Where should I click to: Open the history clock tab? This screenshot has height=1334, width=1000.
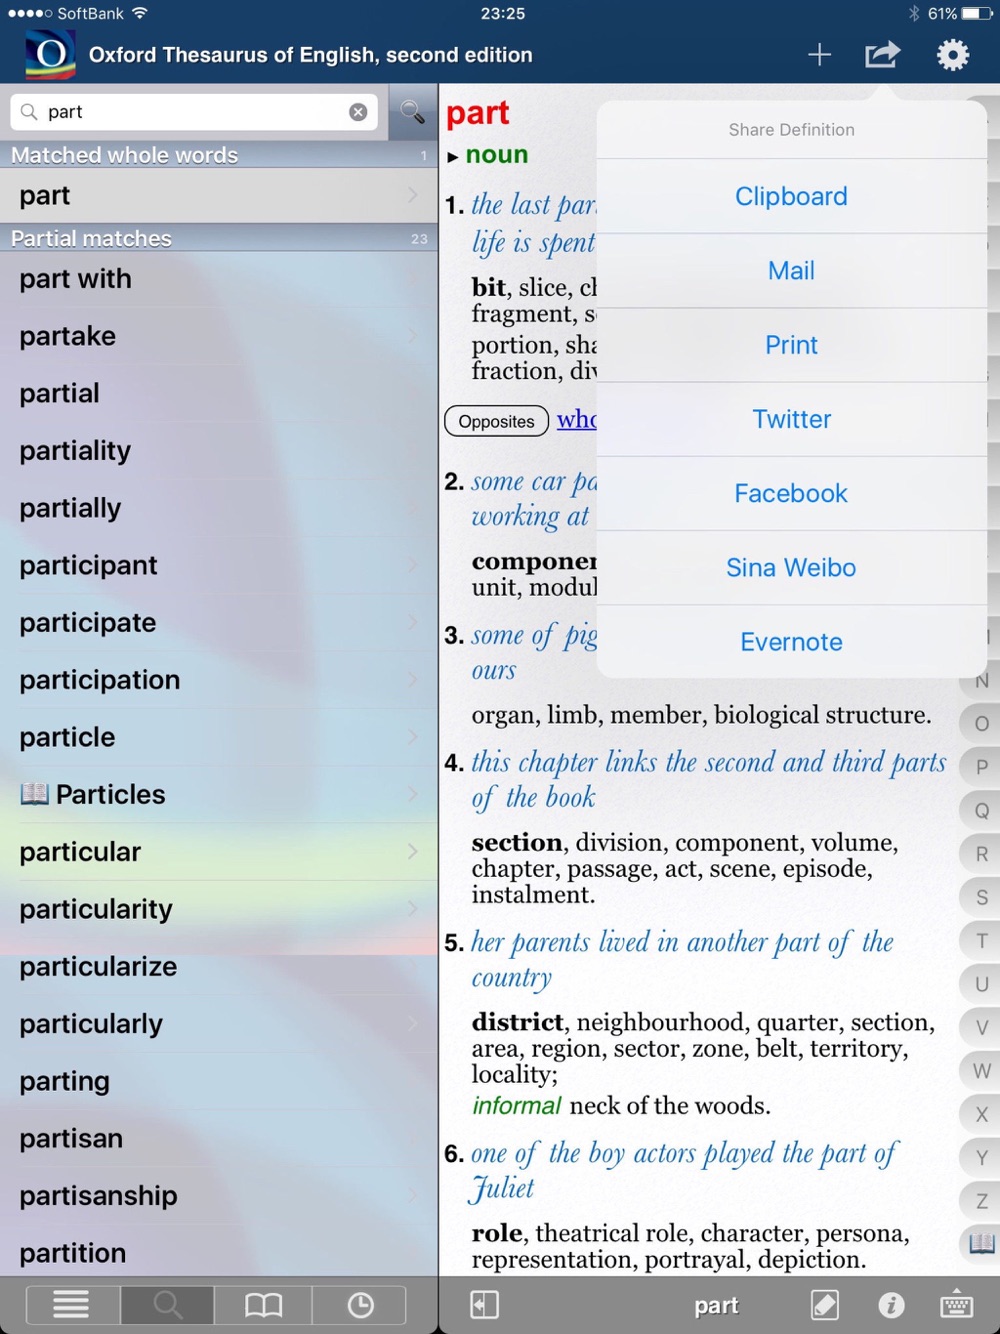[x=360, y=1305]
